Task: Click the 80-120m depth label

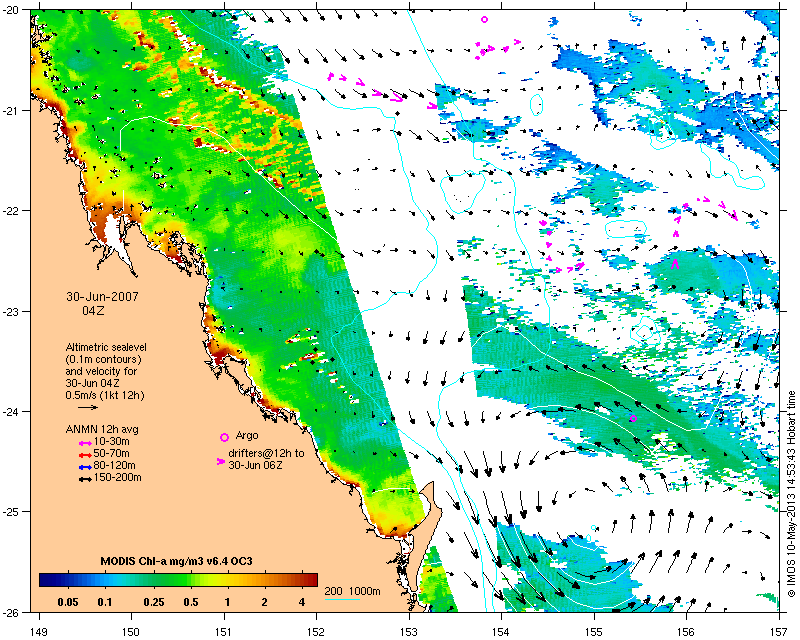Action: [114, 465]
